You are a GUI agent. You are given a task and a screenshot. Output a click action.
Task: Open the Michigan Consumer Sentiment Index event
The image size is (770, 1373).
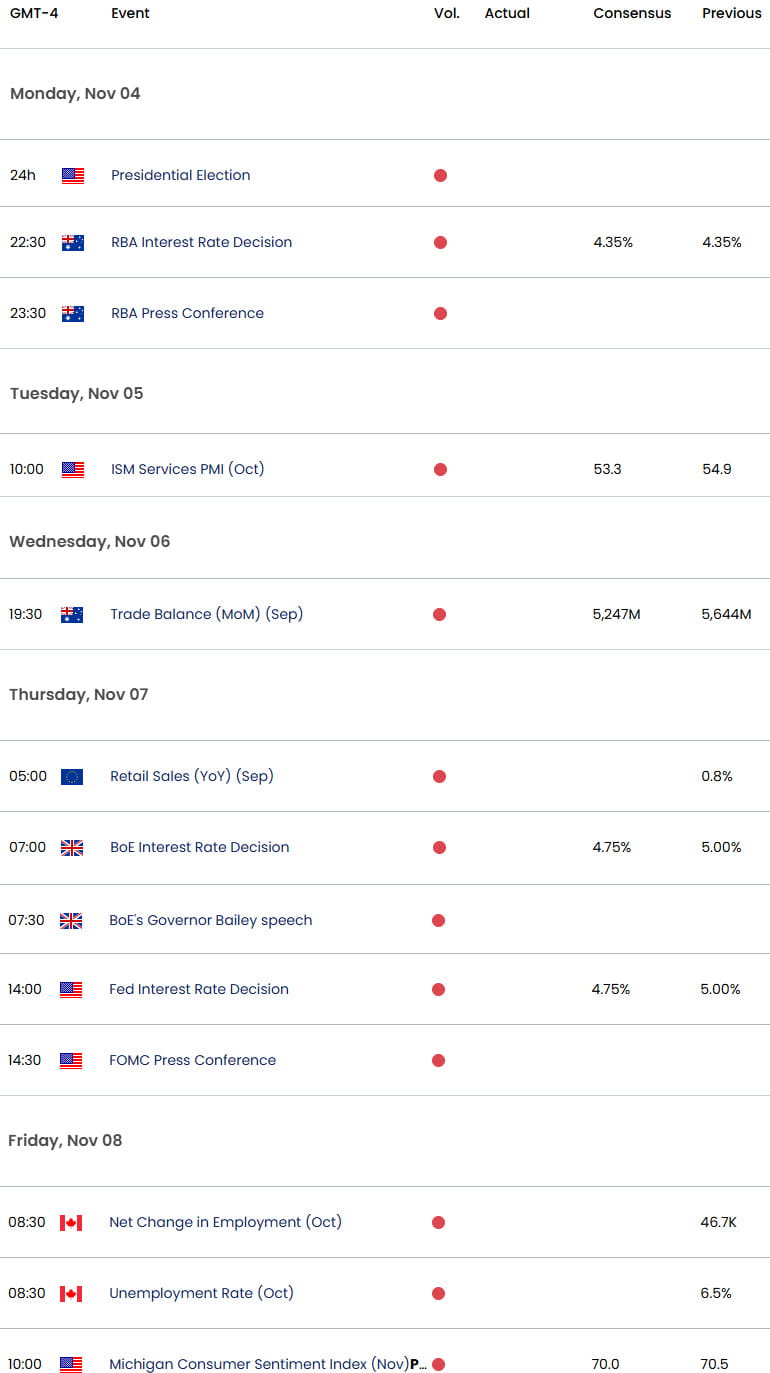(x=268, y=1364)
